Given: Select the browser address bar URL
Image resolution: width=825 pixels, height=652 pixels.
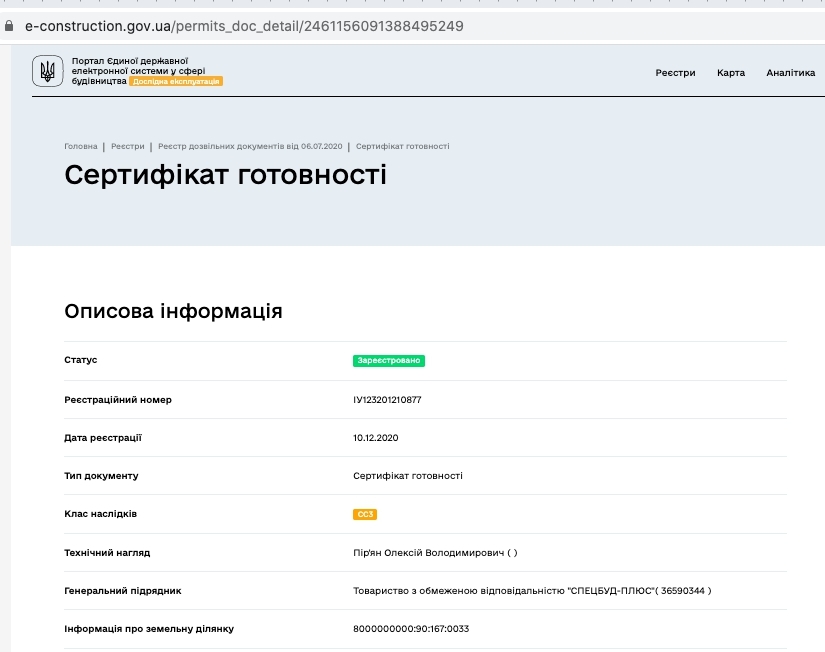Looking at the screenshot, I should pyautogui.click(x=244, y=26).
